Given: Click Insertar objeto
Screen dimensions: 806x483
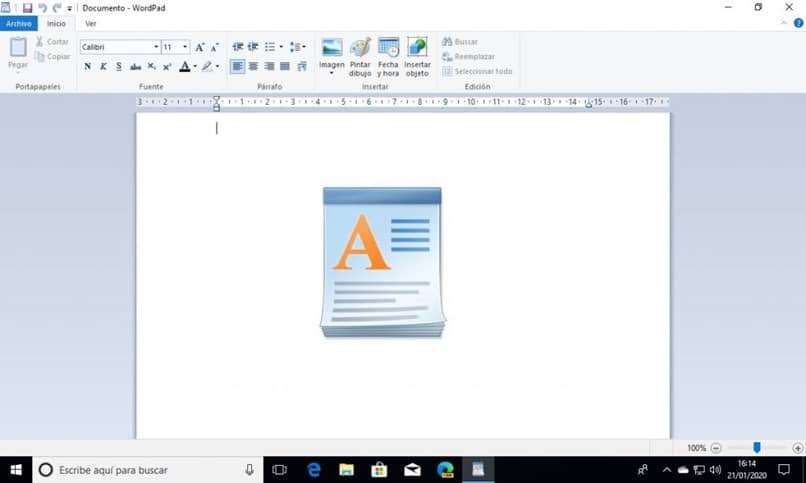Looking at the screenshot, I should click(417, 57).
